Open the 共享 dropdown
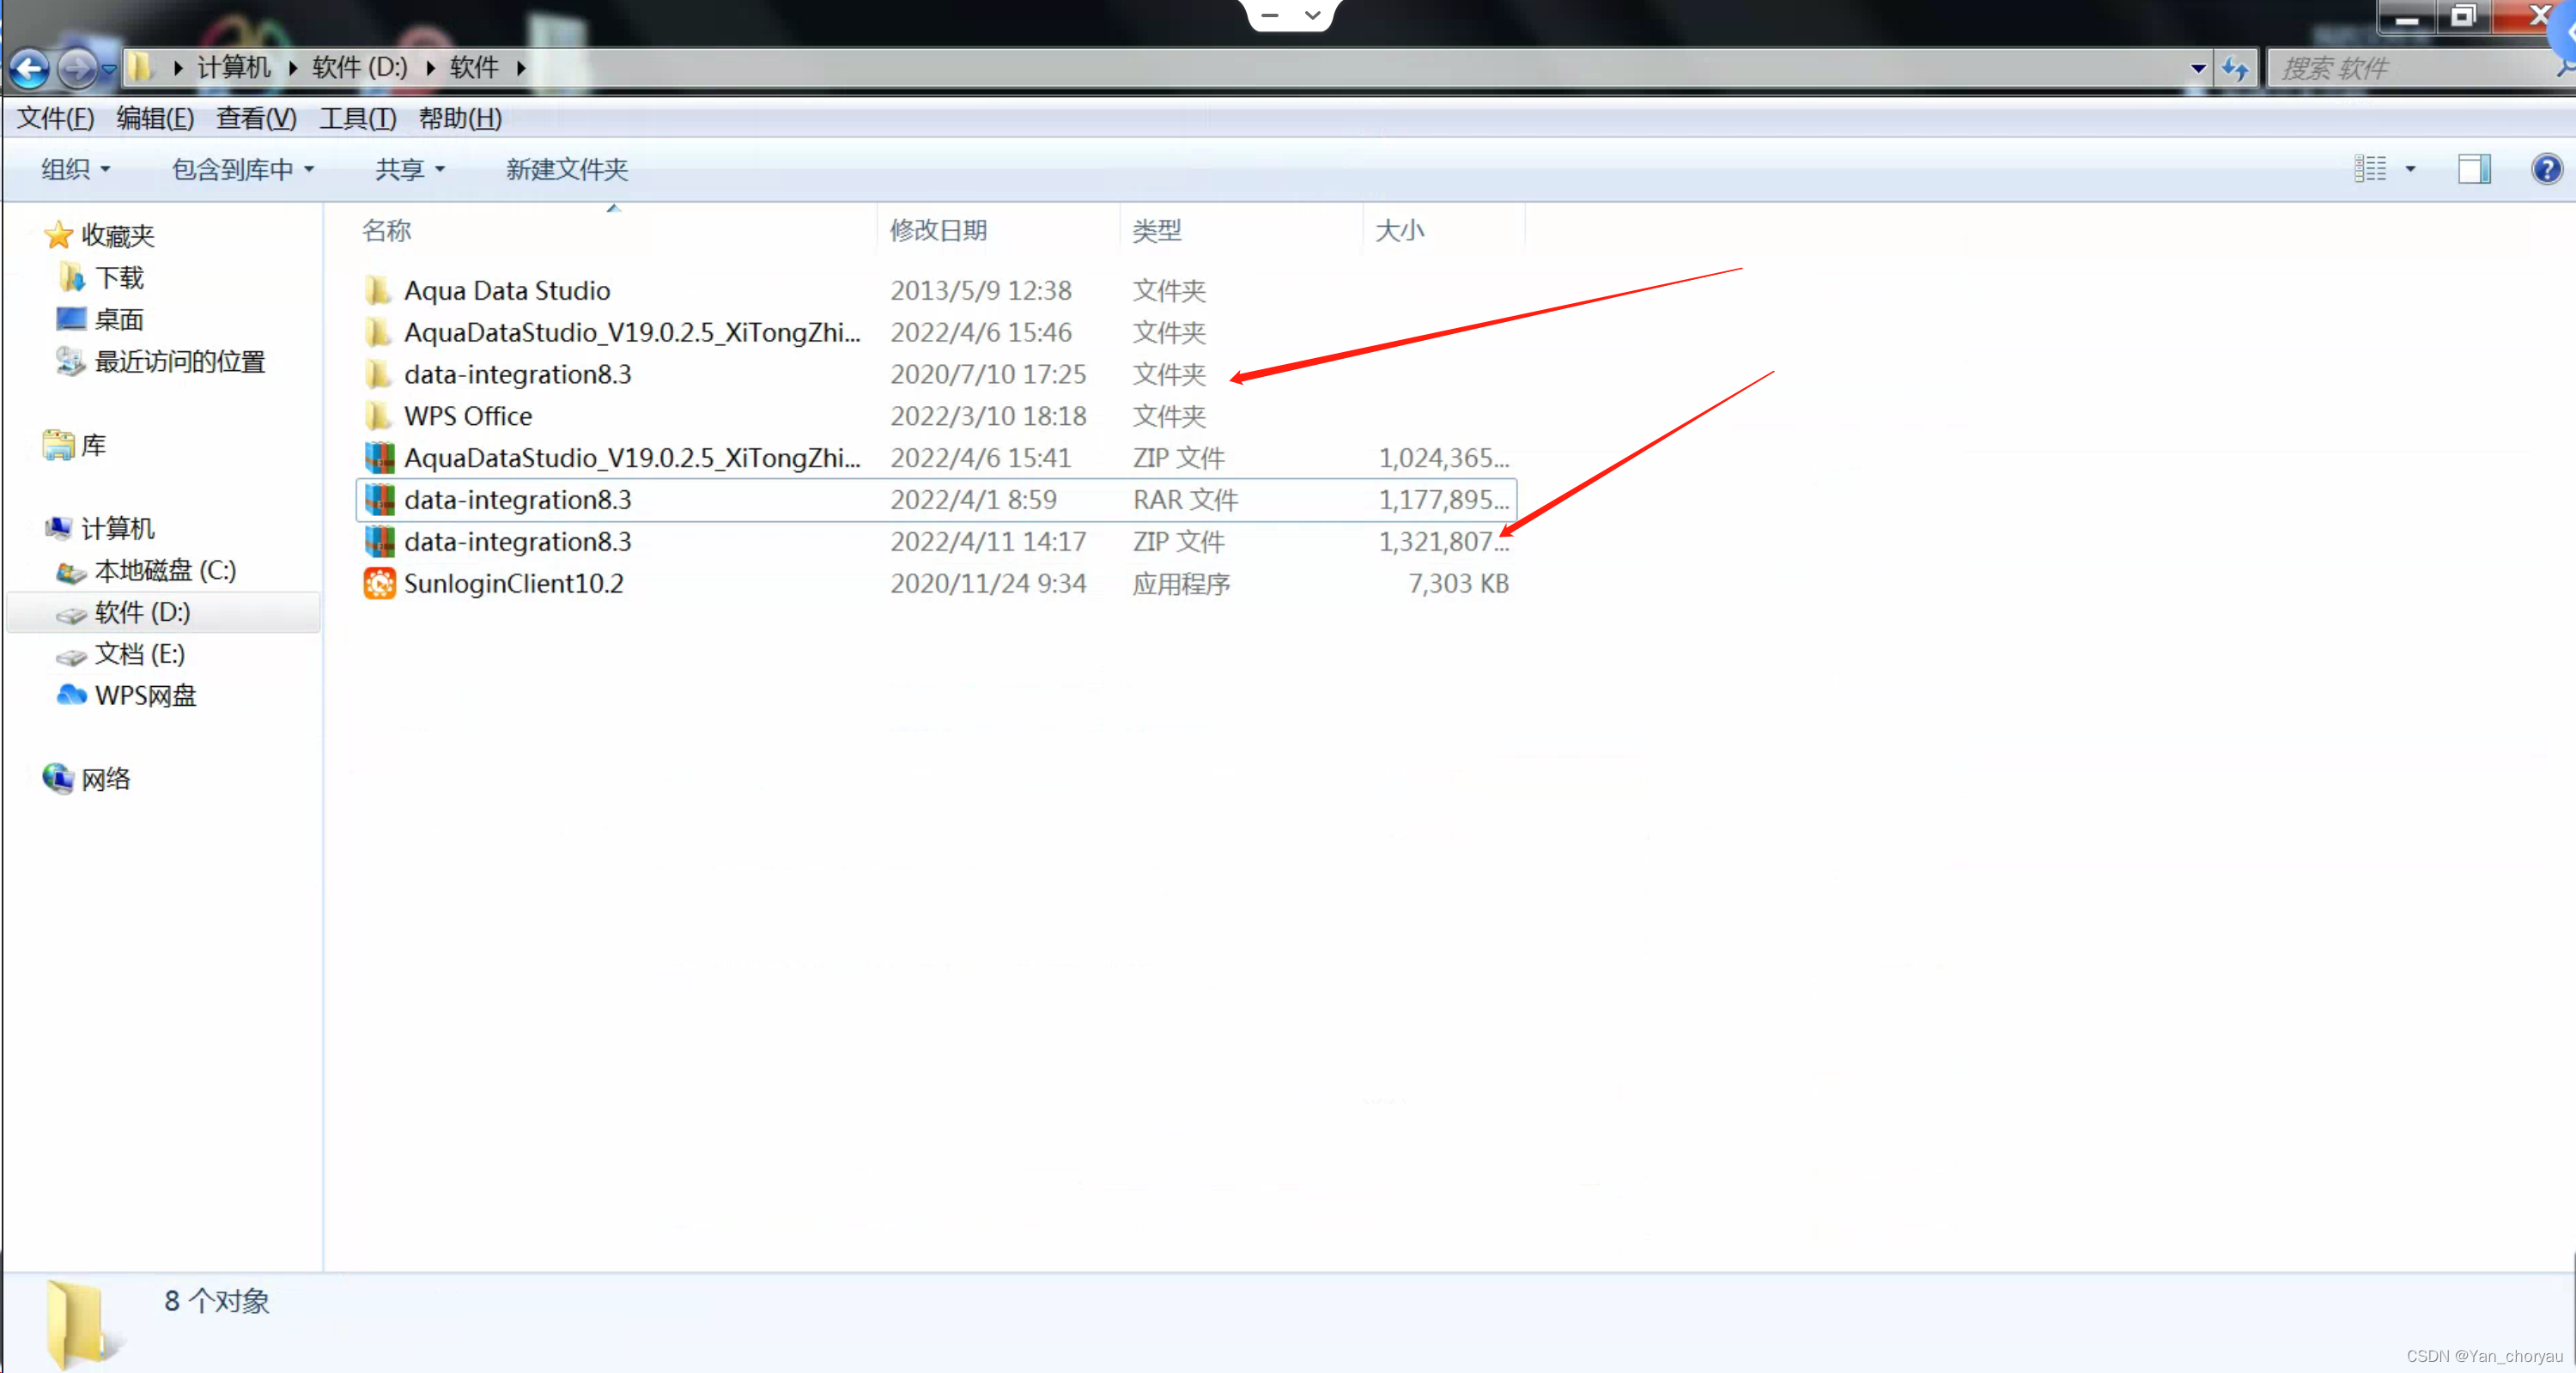This screenshot has width=2576, height=1373. pyautogui.click(x=410, y=169)
